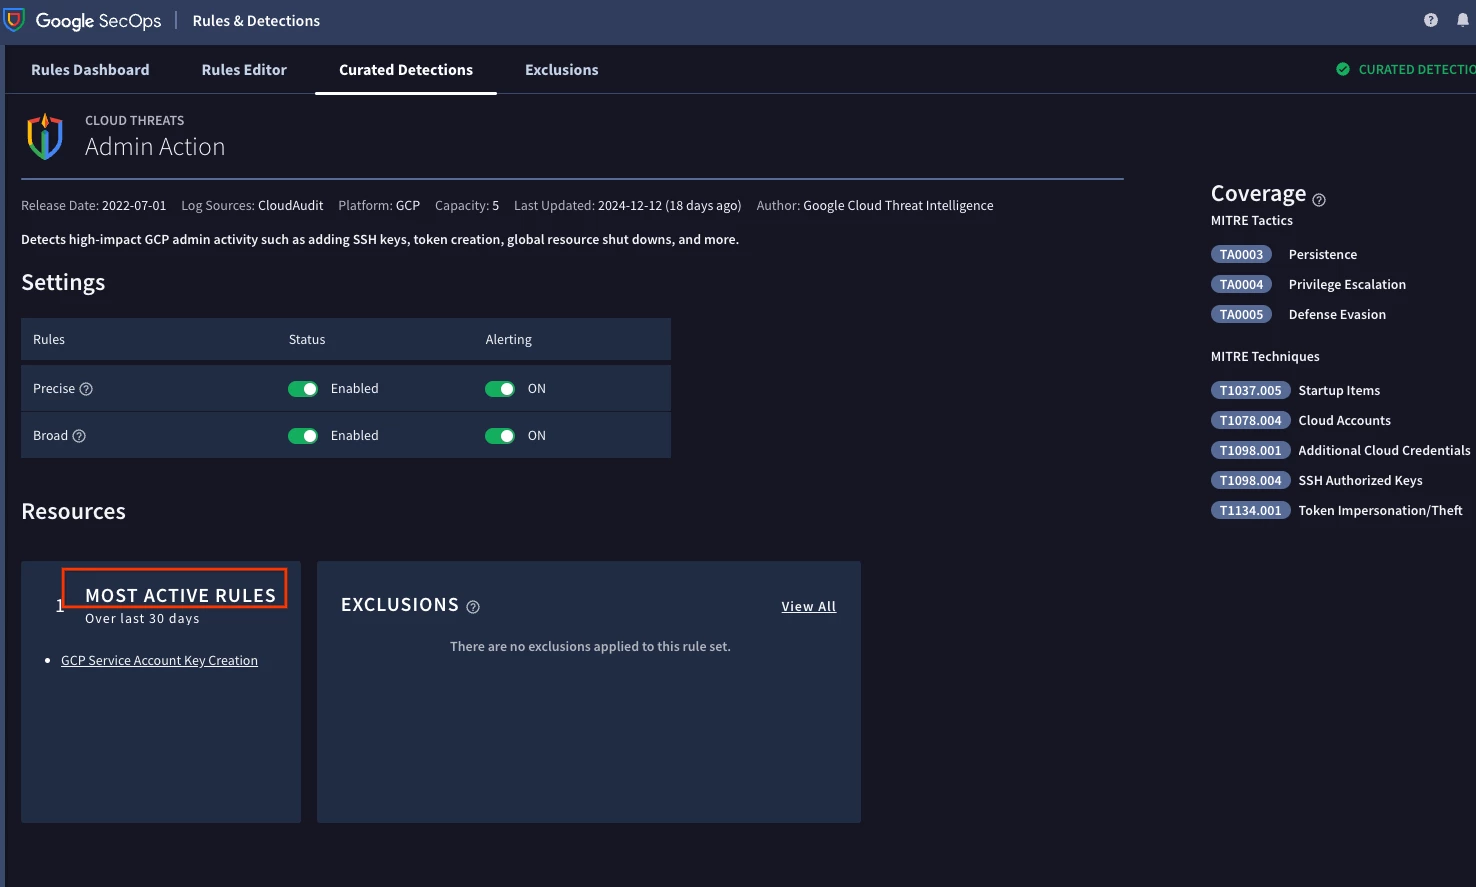This screenshot has width=1476, height=887.
Task: Click the Status column header
Action: pyautogui.click(x=307, y=340)
